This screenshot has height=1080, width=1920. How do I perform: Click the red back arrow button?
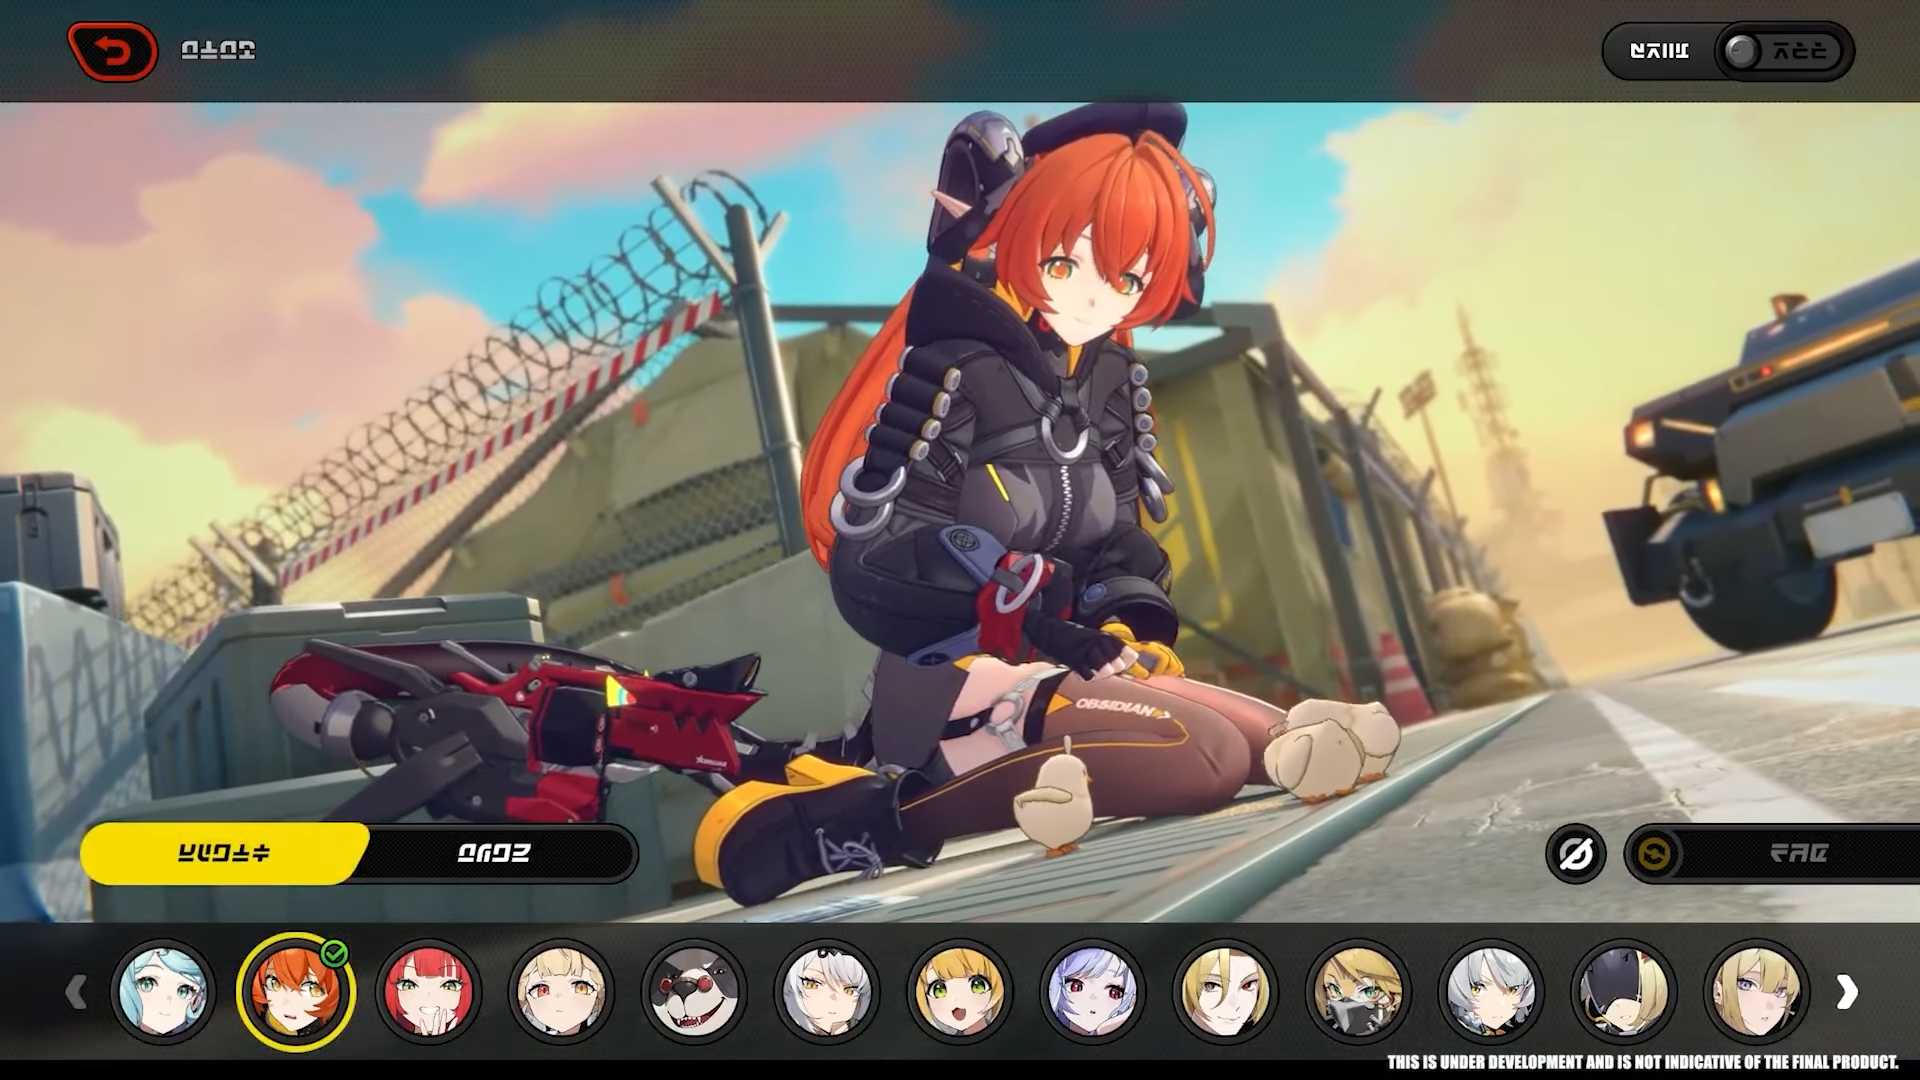[112, 51]
